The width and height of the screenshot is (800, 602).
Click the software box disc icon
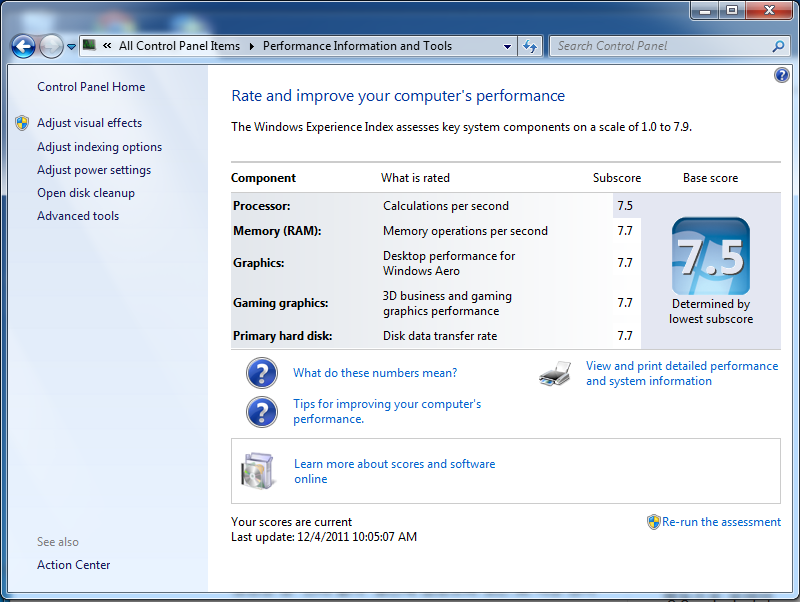257,471
